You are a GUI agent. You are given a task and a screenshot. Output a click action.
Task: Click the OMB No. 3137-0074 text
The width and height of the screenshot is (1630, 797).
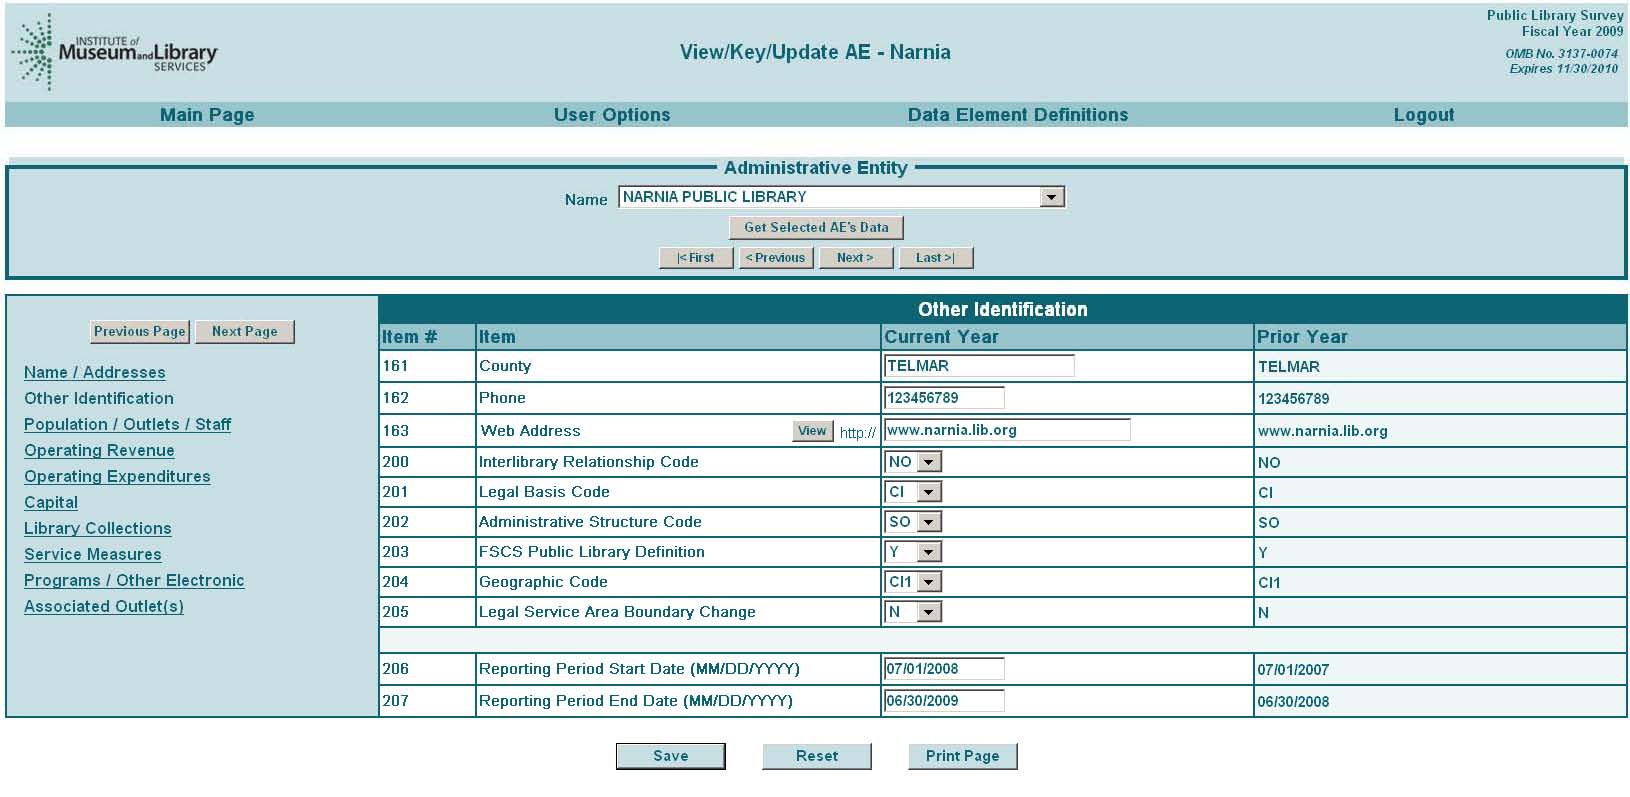(1561, 54)
